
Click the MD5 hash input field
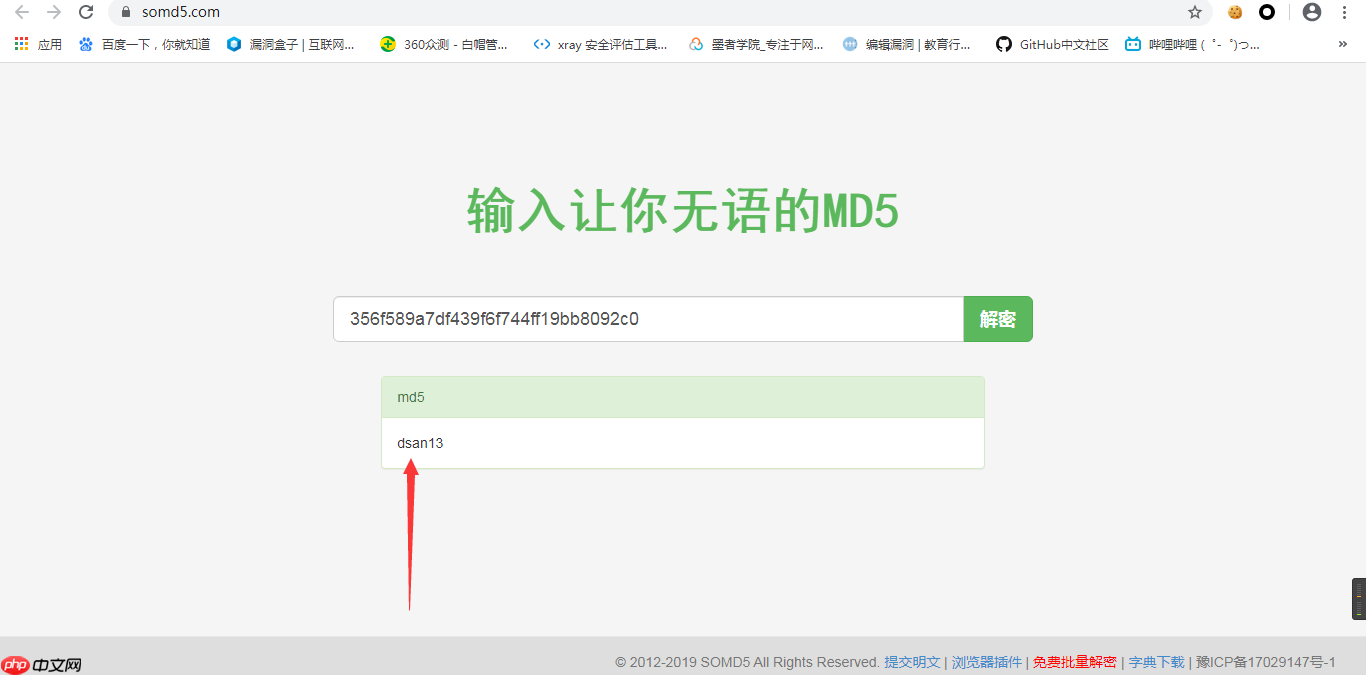pyautogui.click(x=648, y=318)
